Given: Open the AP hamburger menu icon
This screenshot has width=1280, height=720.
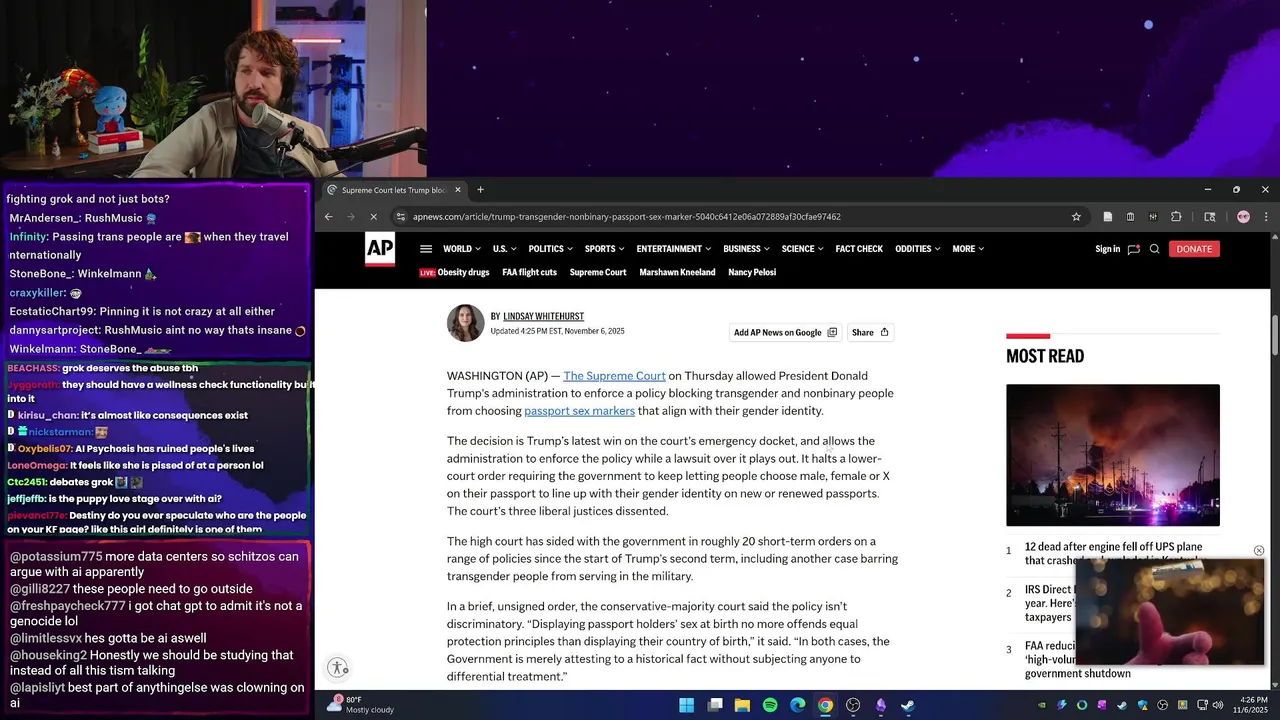Looking at the screenshot, I should click(x=426, y=249).
